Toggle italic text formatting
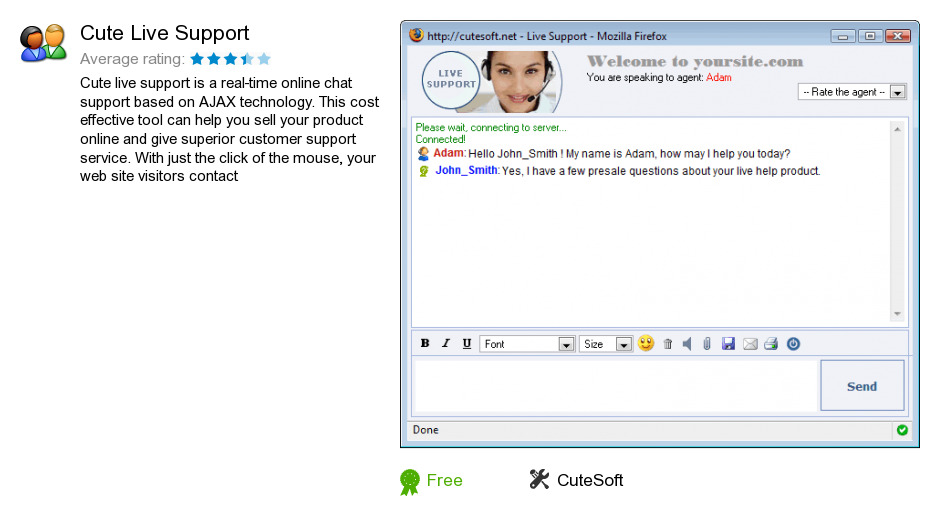Image resolution: width=940 pixels, height=526 pixels. coord(445,344)
